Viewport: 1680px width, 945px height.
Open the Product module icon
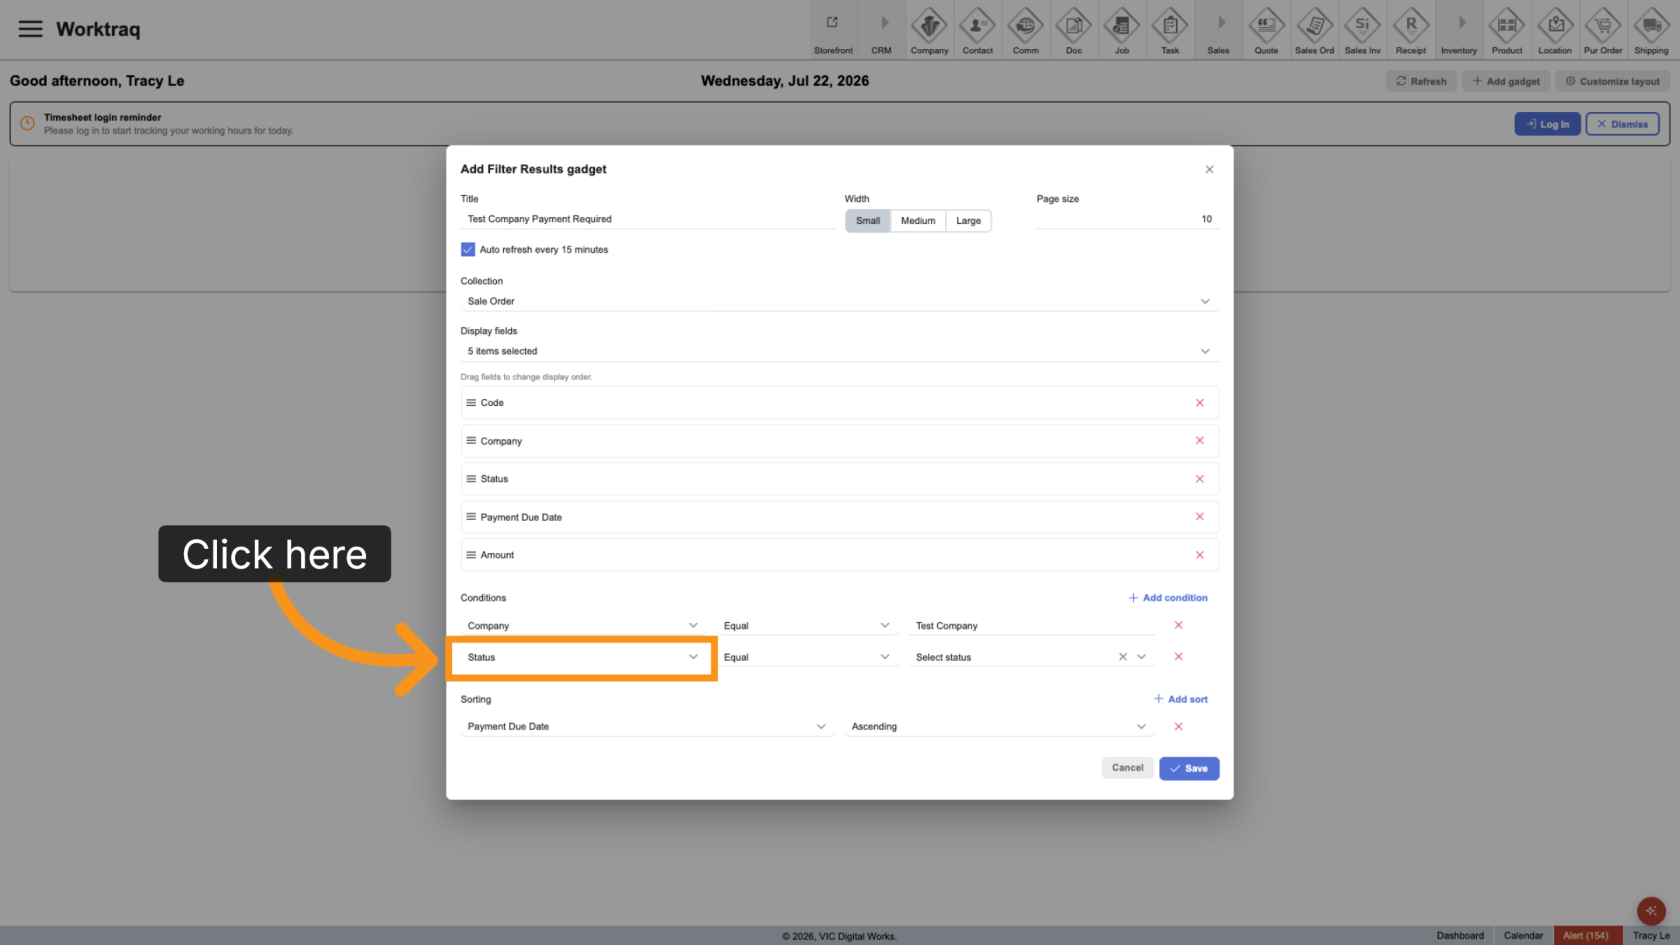coord(1506,30)
